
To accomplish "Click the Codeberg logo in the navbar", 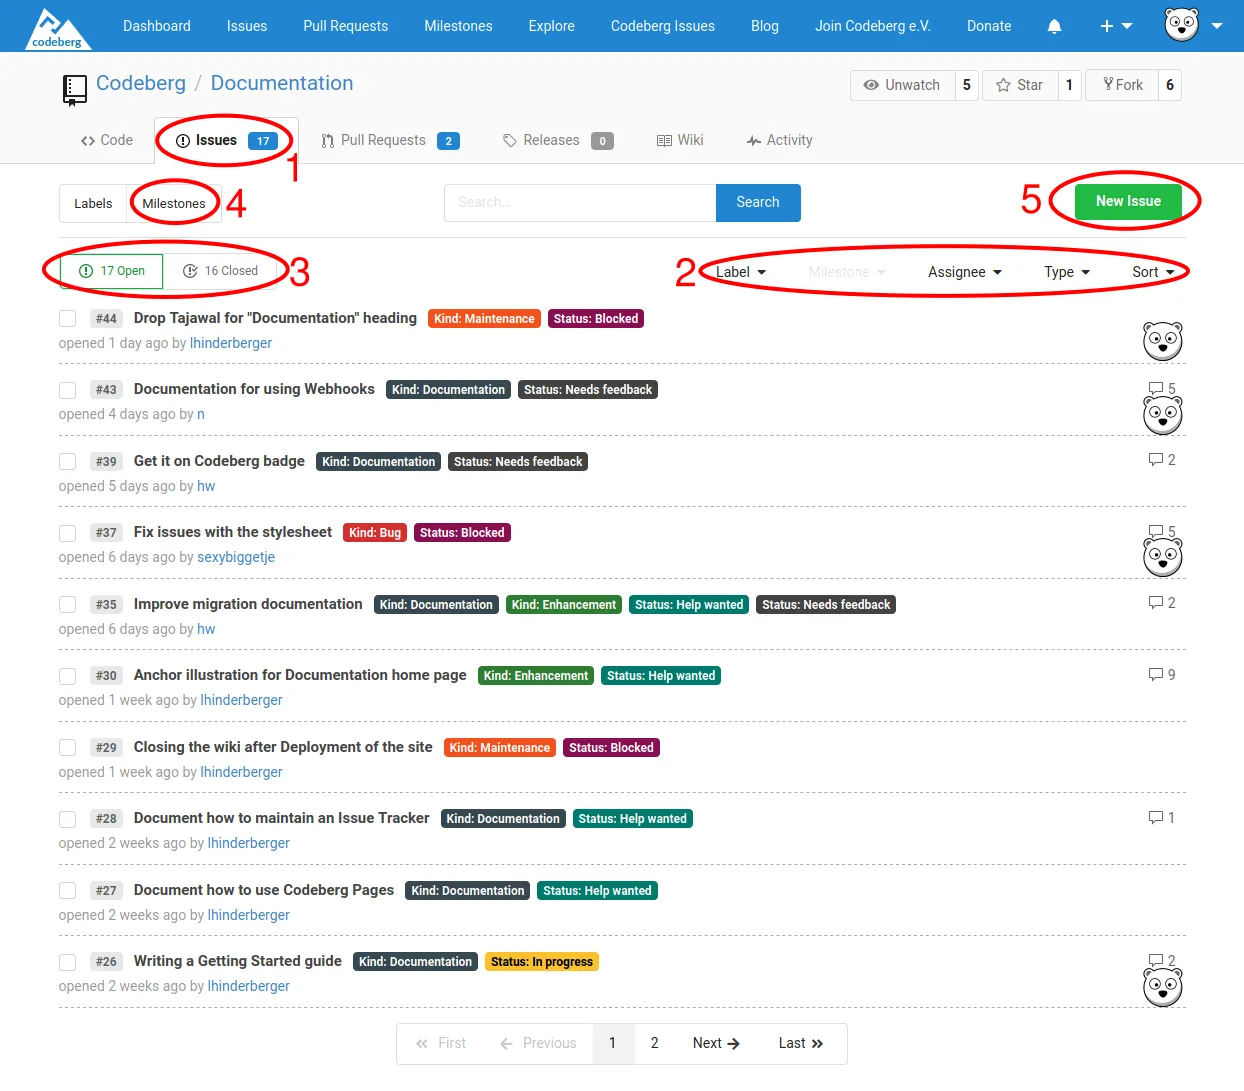I will coord(57,27).
